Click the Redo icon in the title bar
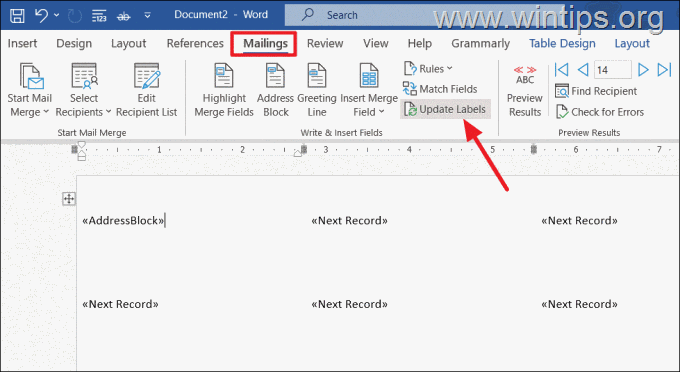The image size is (680, 372). [x=75, y=16]
